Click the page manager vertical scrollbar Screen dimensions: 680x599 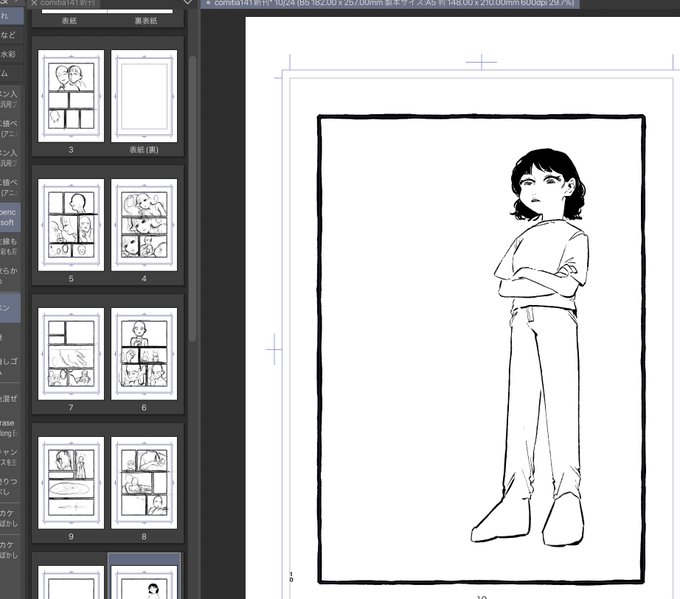click(x=192, y=199)
